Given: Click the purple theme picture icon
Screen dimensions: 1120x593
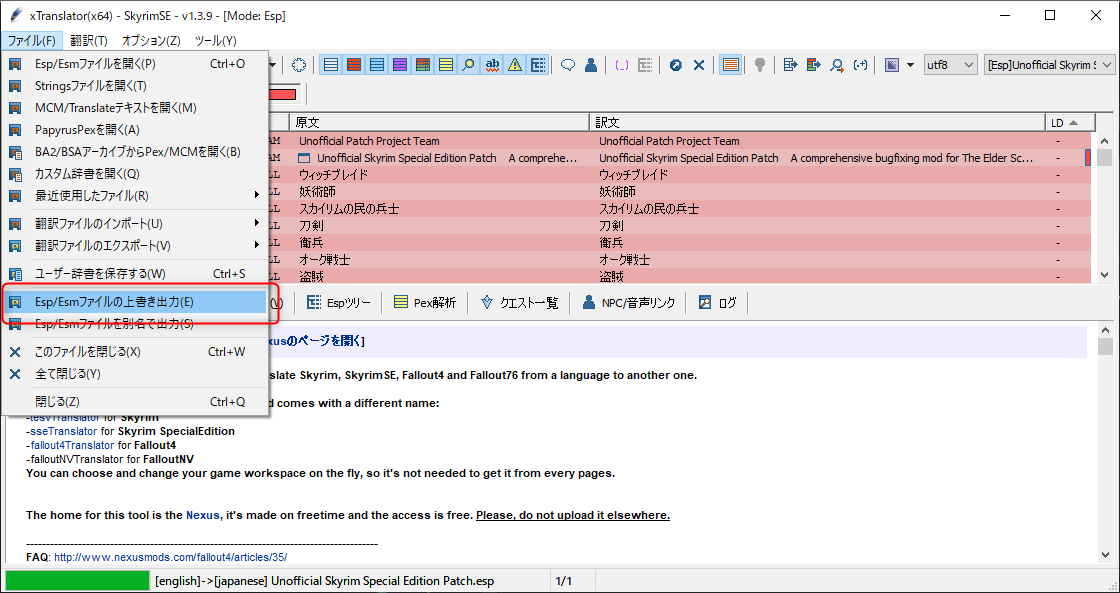Looking at the screenshot, I should (891, 65).
